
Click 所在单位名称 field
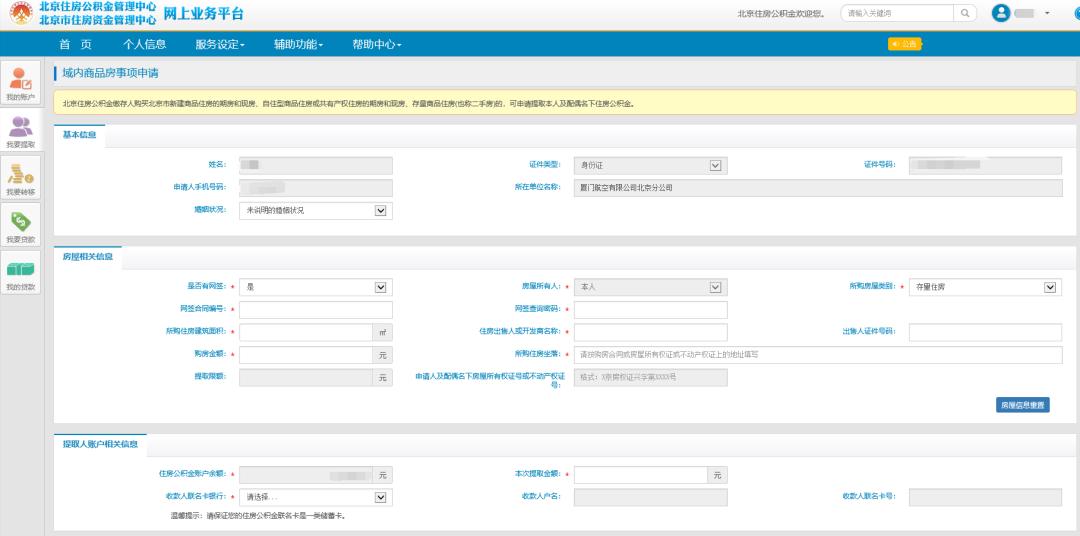(818, 188)
